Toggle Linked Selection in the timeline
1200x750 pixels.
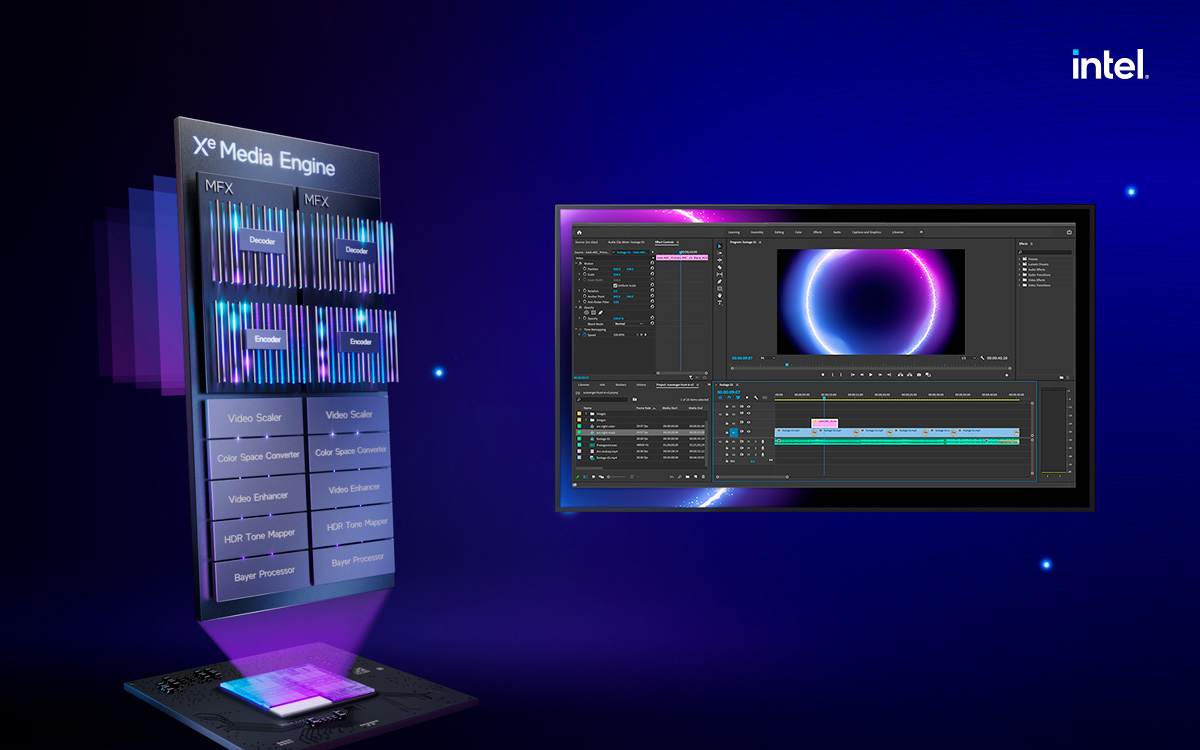pyautogui.click(x=738, y=397)
